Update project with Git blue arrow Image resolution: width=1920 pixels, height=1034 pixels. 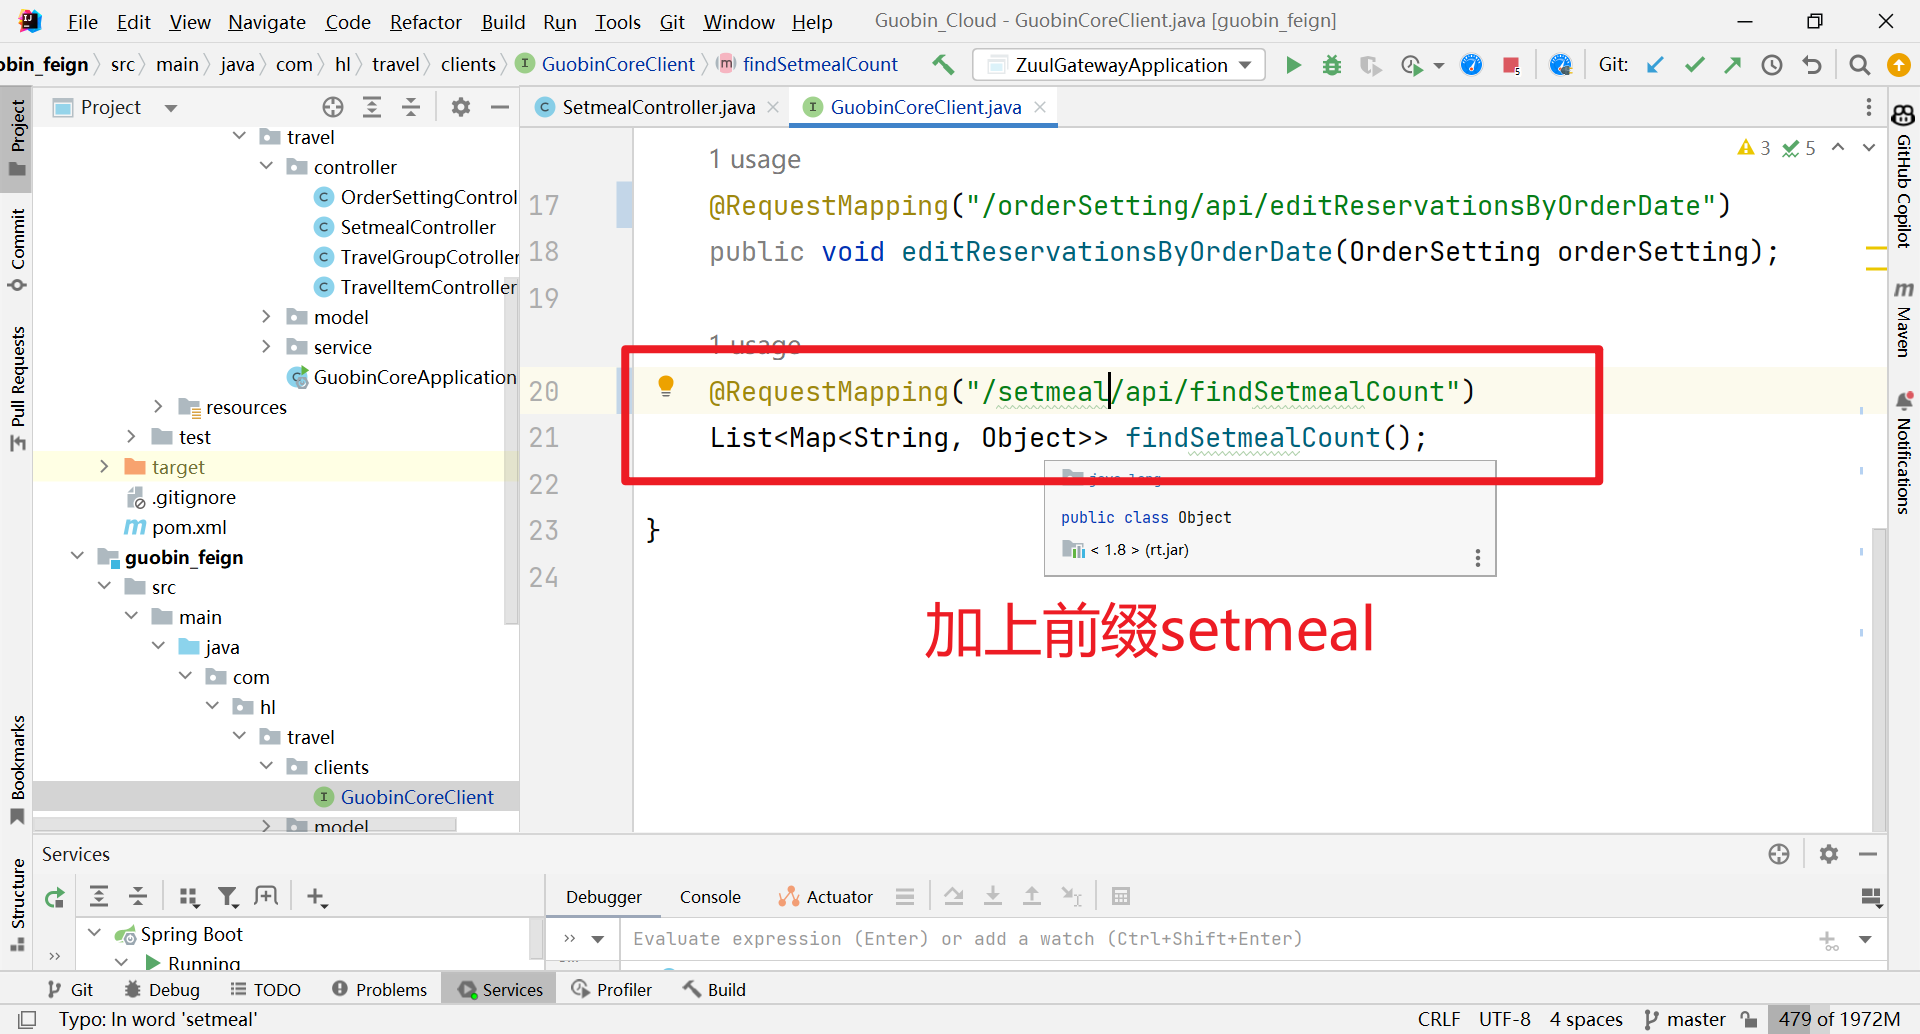coord(1655,65)
